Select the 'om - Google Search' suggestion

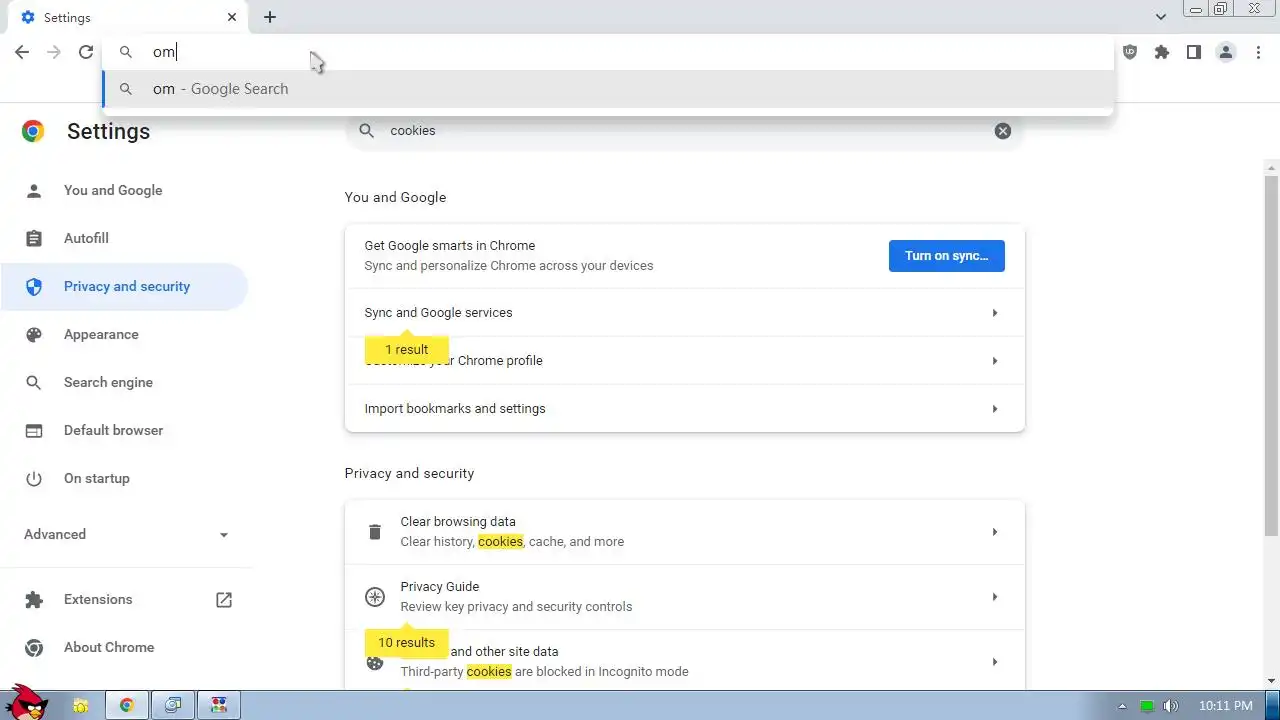coord(220,89)
